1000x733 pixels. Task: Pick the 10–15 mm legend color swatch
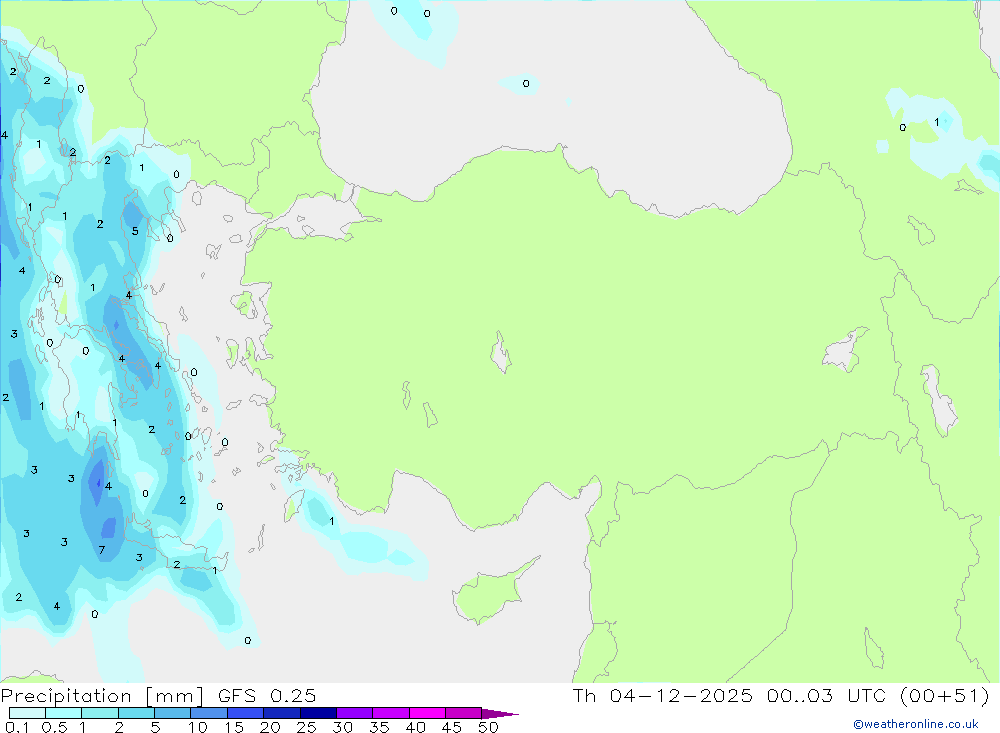(x=209, y=713)
